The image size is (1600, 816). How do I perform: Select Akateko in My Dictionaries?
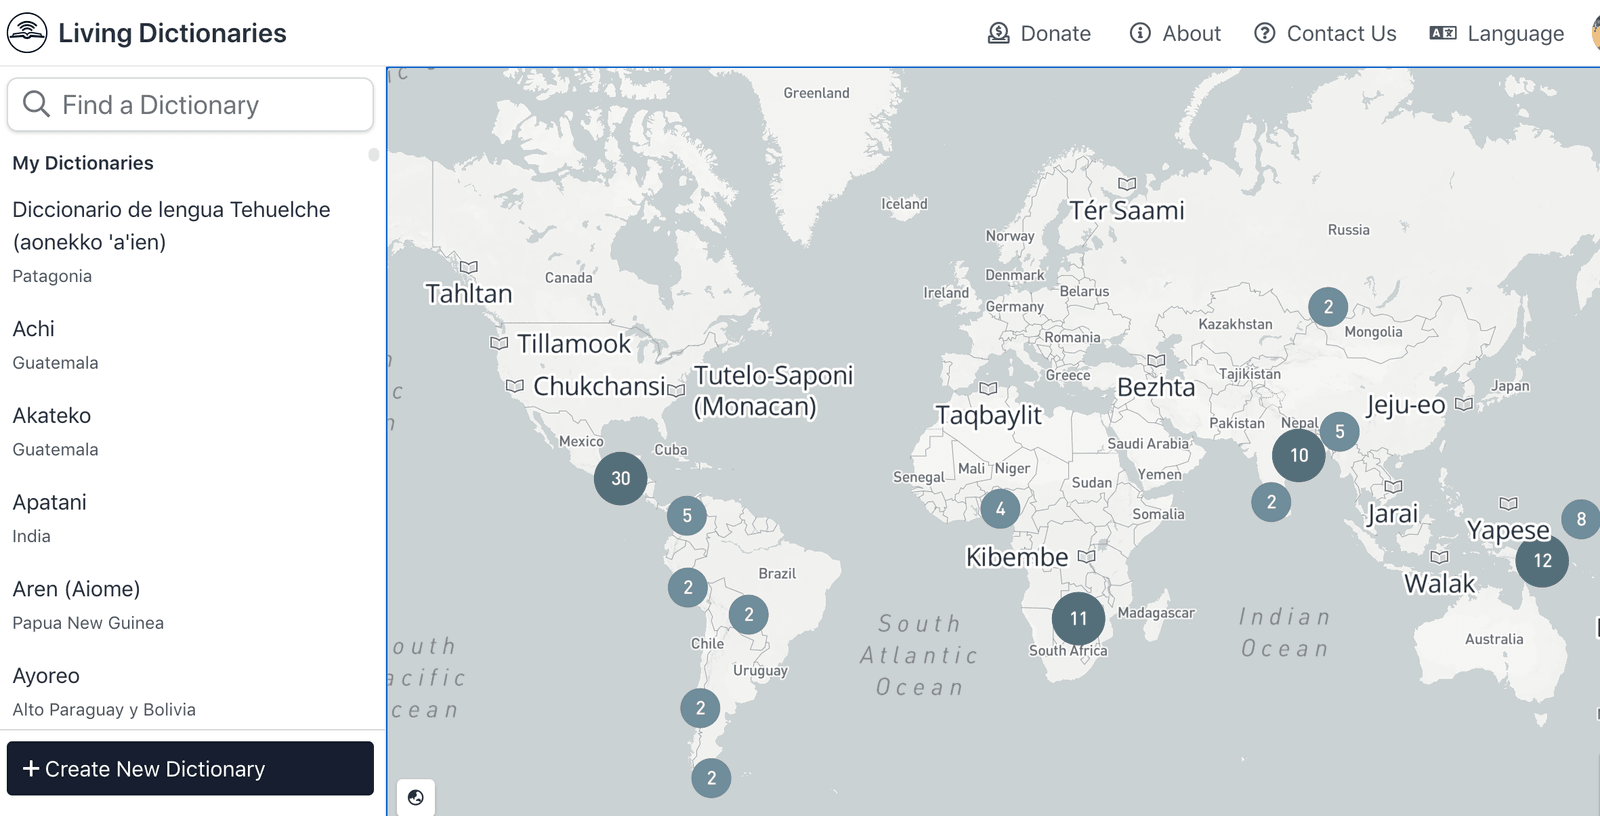pyautogui.click(x=190, y=431)
